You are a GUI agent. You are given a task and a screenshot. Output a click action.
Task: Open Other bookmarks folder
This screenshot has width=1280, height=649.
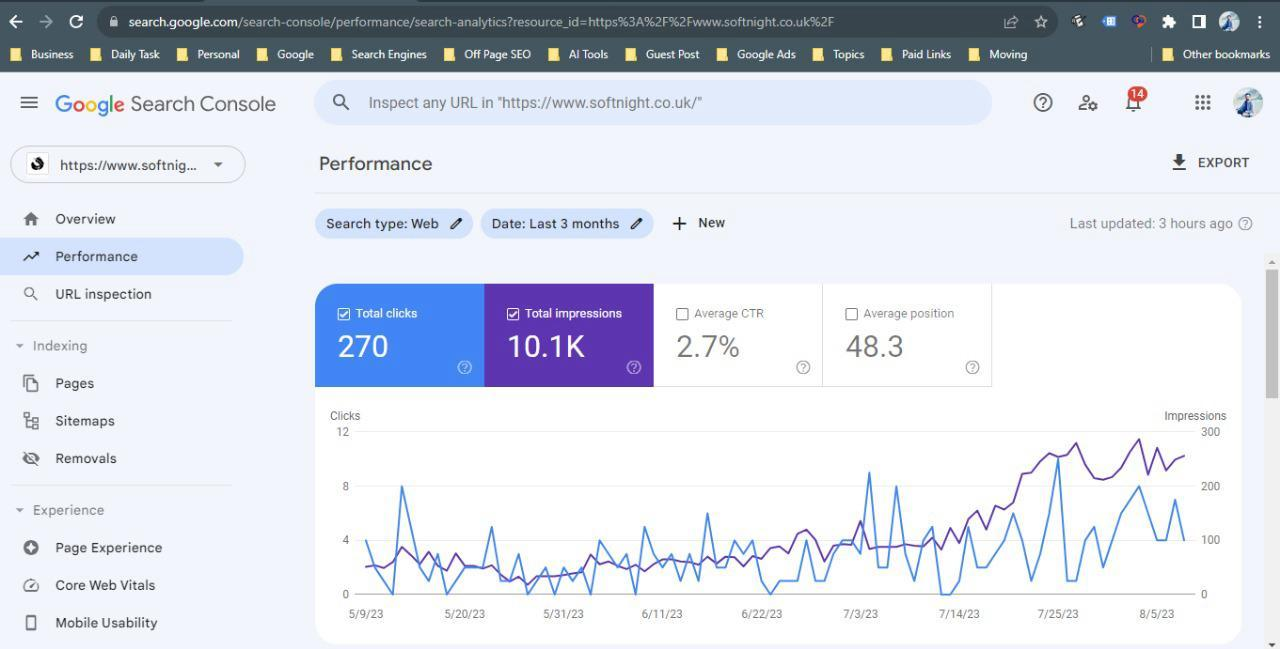(x=1216, y=54)
